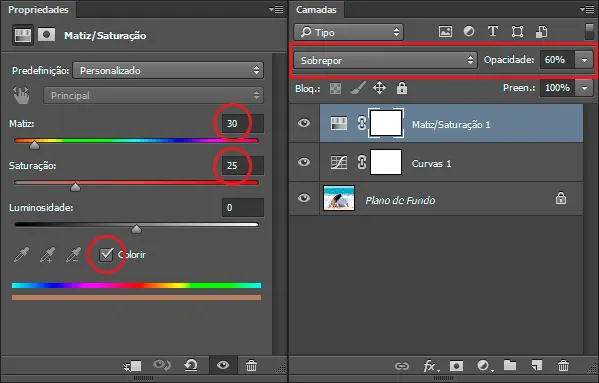Activate the on-image hand adjustment tool

(x=21, y=95)
